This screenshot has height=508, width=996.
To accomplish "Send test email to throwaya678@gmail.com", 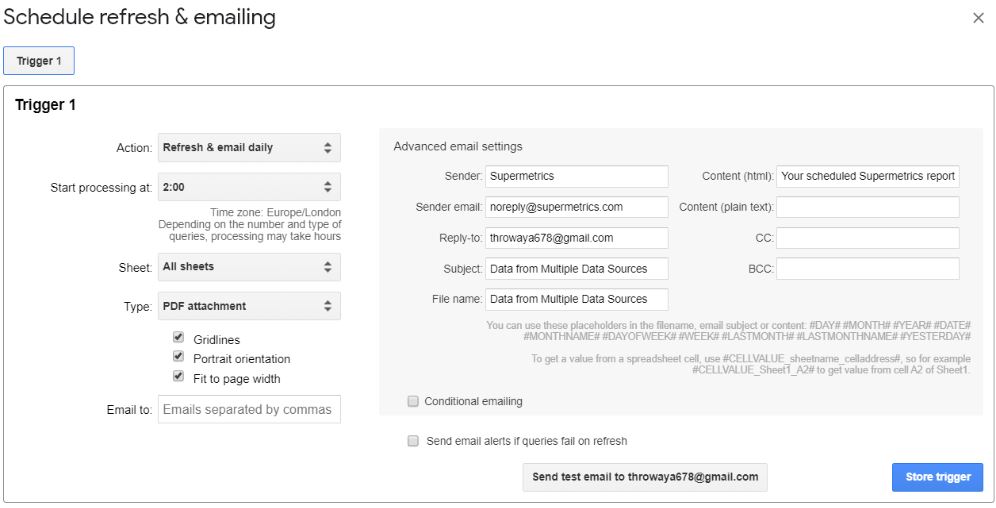I will [x=645, y=477].
